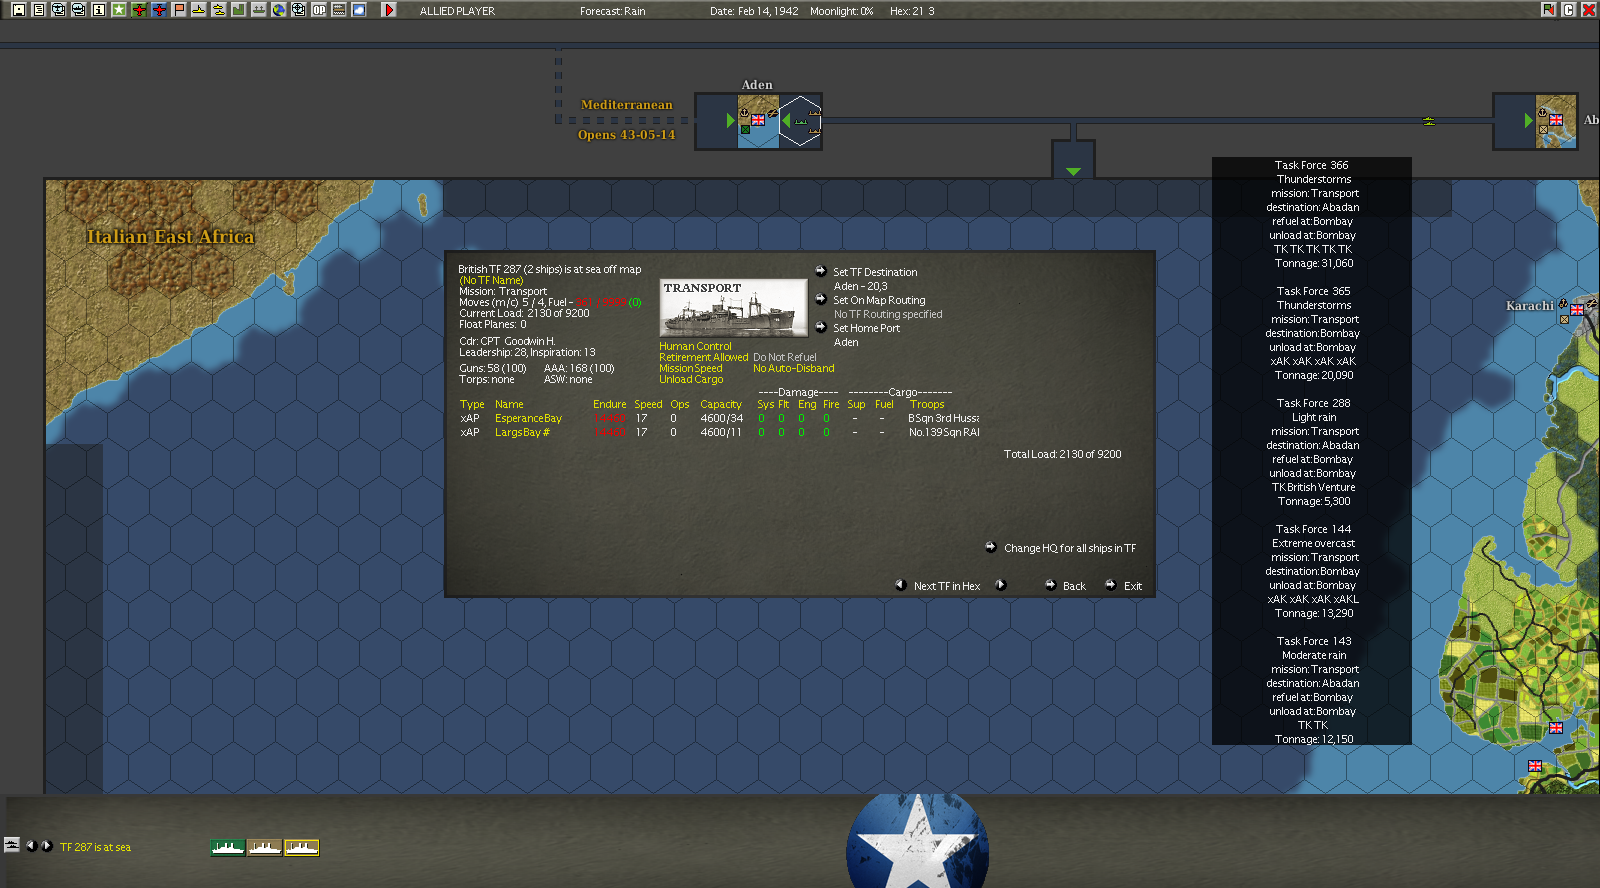Click the save game disk icon
This screenshot has height=888, width=1600.
[19, 10]
